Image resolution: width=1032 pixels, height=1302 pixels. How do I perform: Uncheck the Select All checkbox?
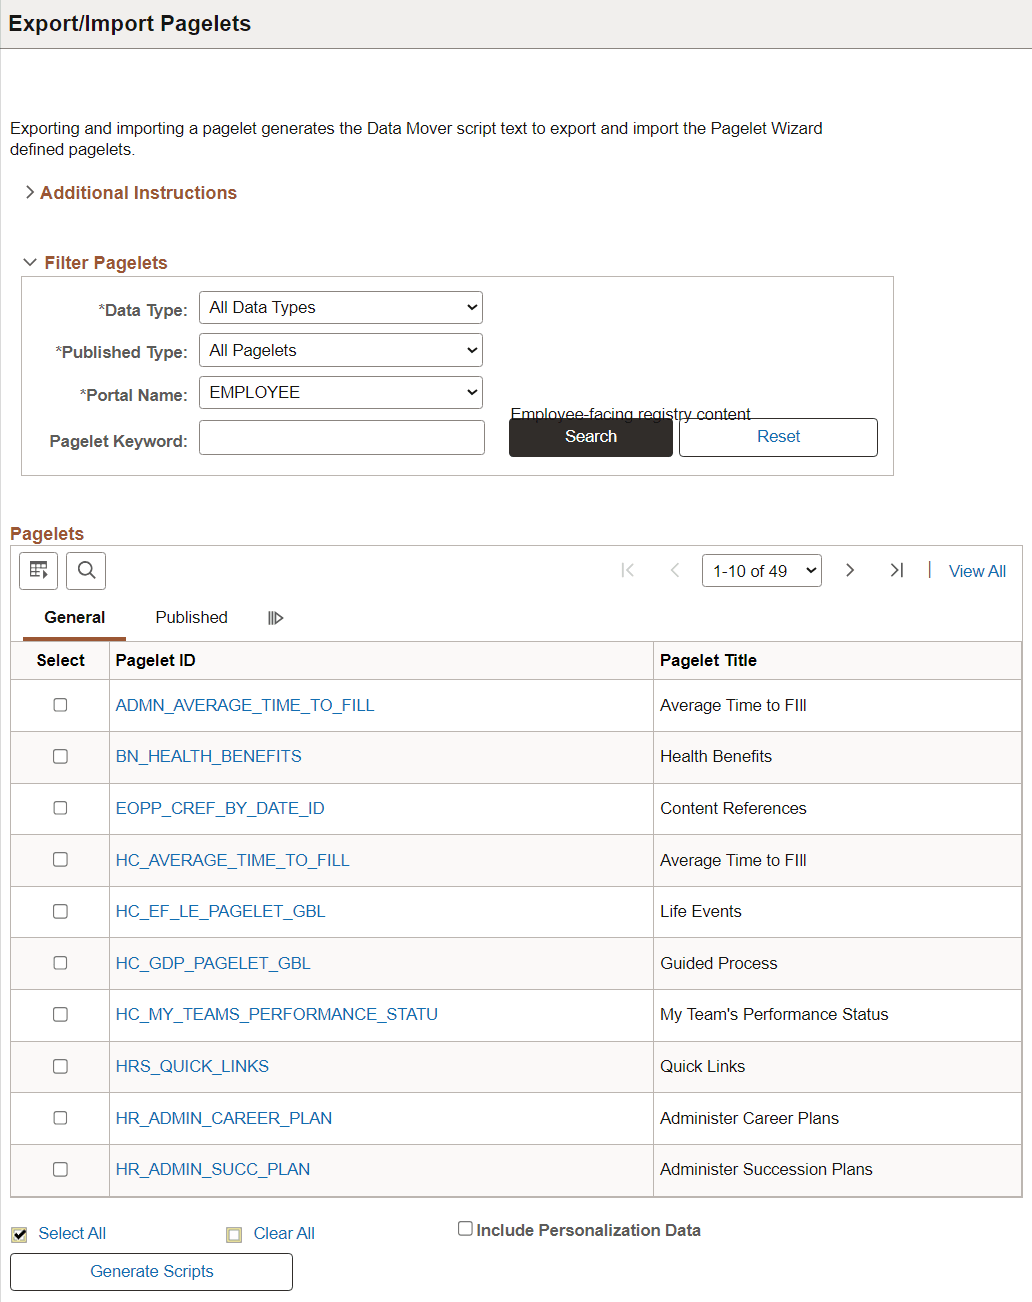pyautogui.click(x=18, y=1233)
